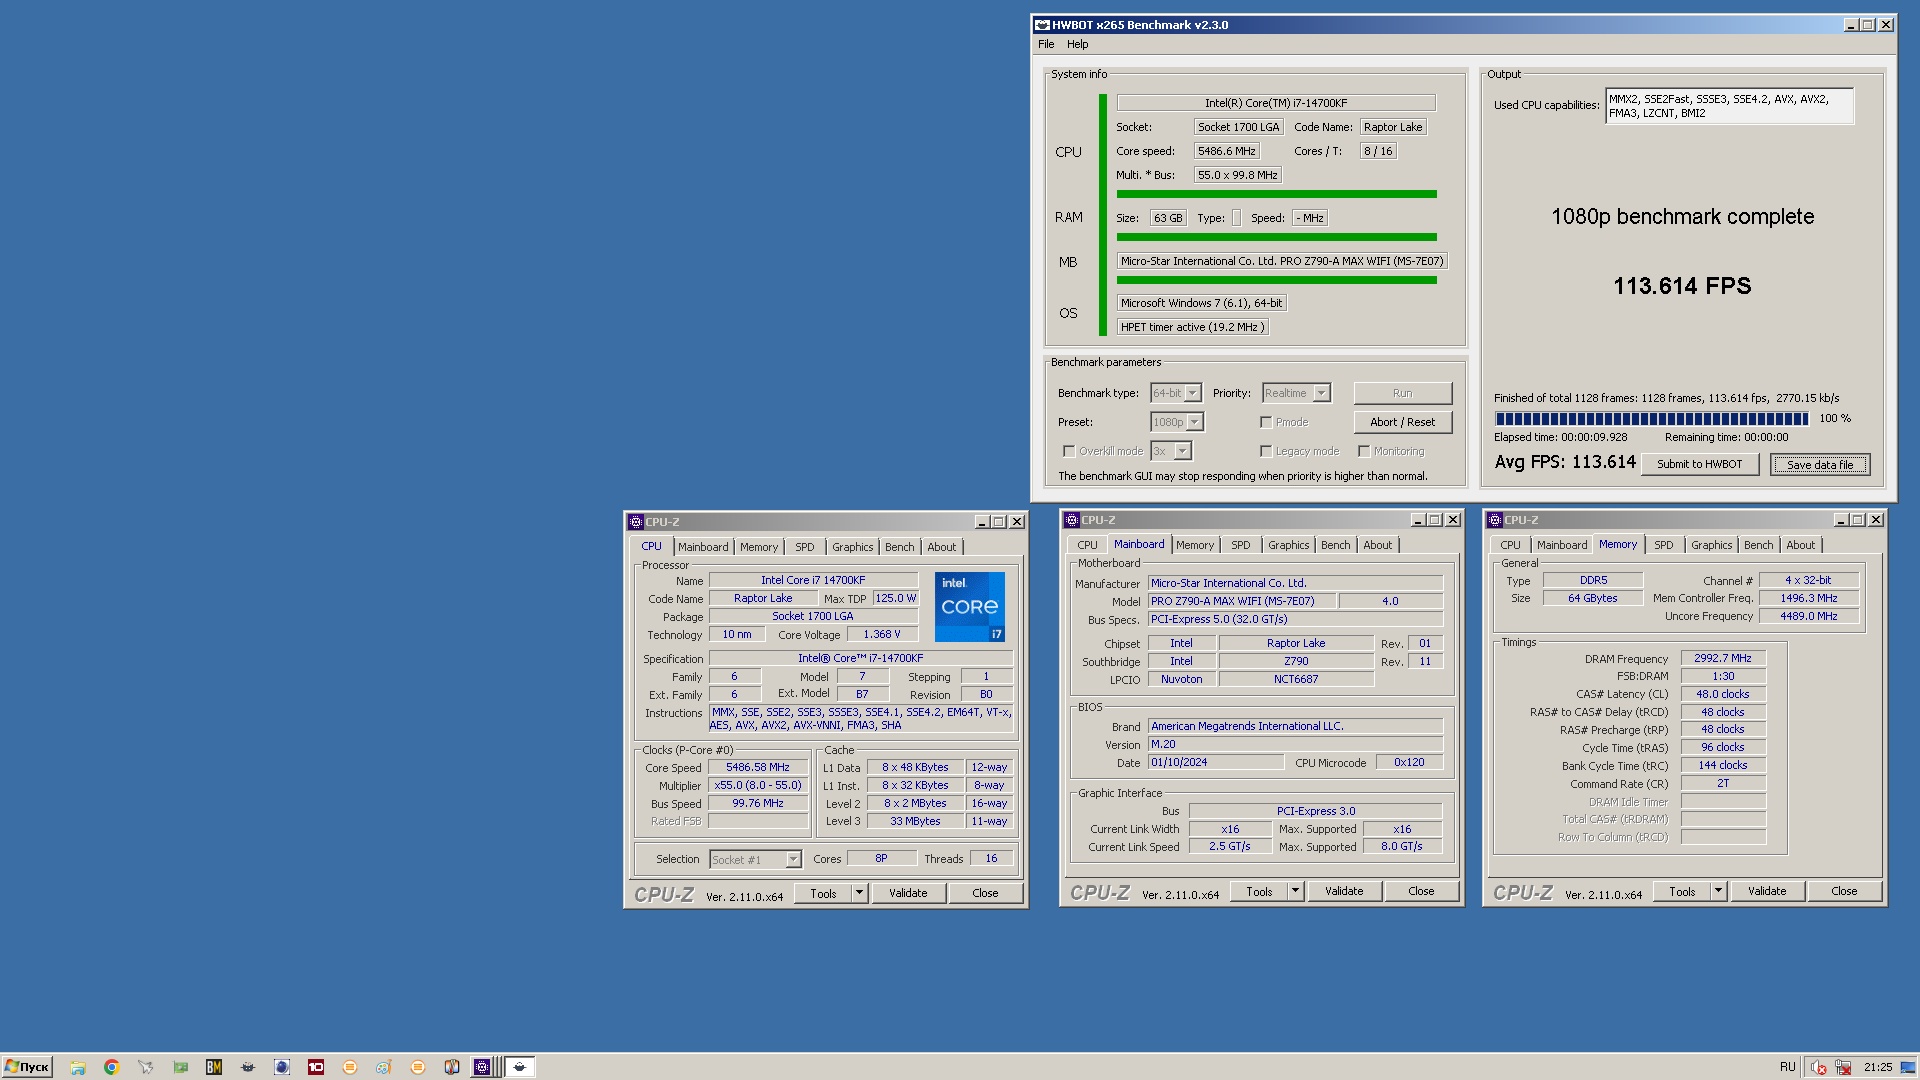This screenshot has width=1920, height=1080.
Task: Expand Tools arrow in CPU-Z Mainboard window
Action: point(1295,891)
